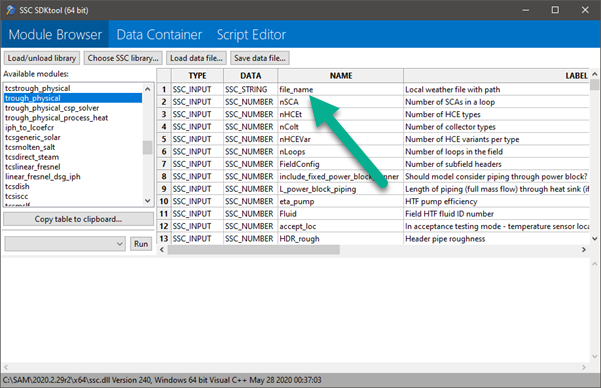Click nHCEVar name cell
The width and height of the screenshot is (601, 388).
click(340, 139)
